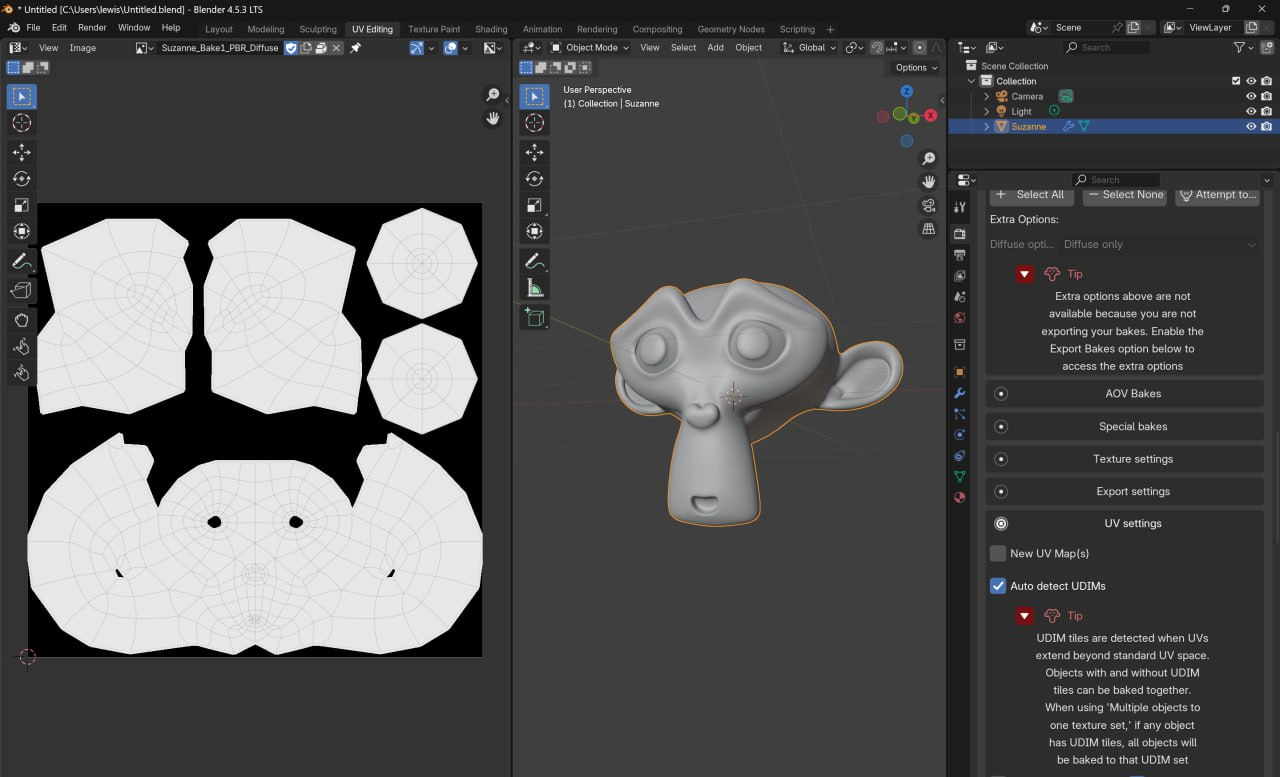Click the Select None button
Screen dimensions: 1280x777
point(1124,195)
